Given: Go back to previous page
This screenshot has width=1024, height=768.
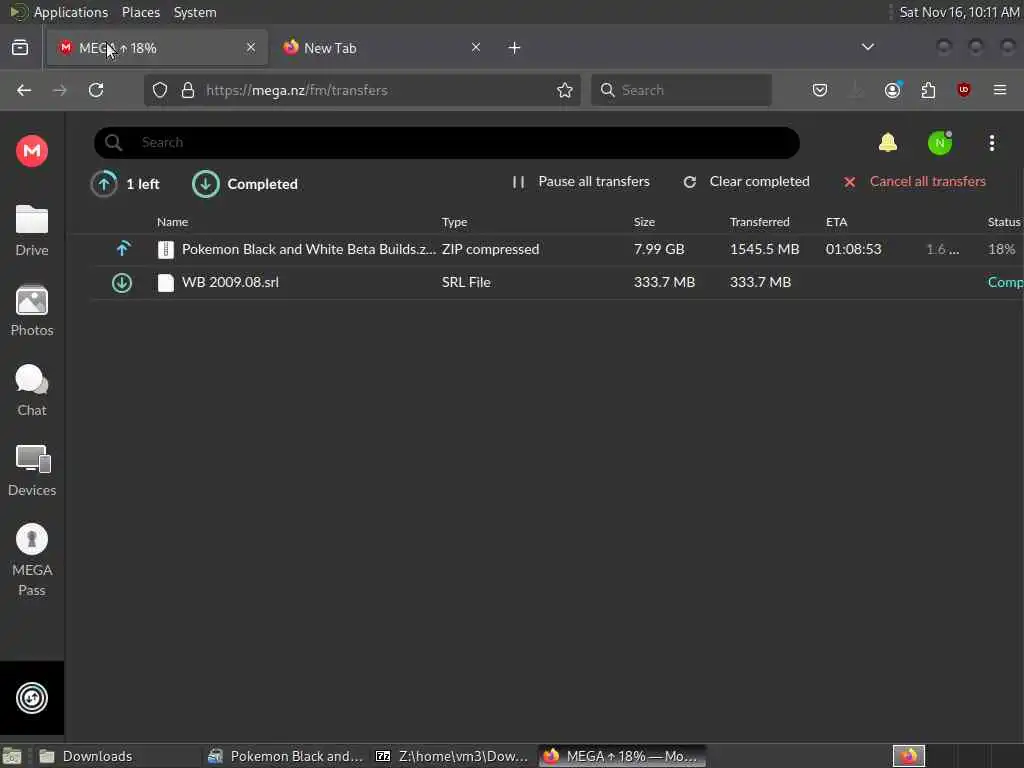Looking at the screenshot, I should [24, 90].
